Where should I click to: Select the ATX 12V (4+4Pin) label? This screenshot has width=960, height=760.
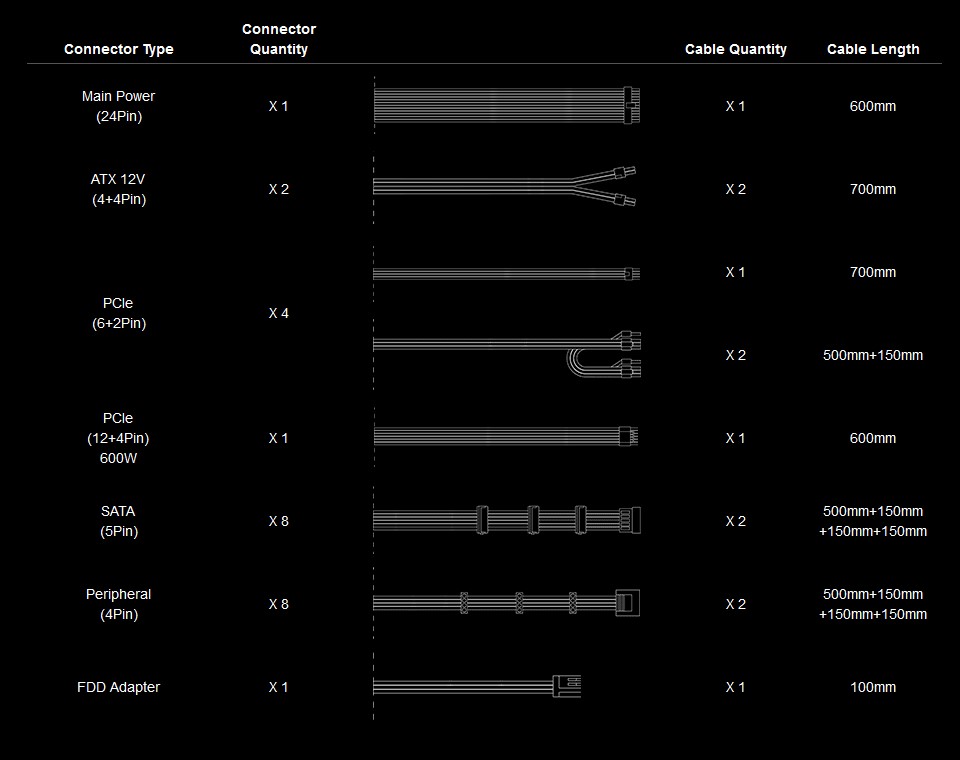coord(118,189)
